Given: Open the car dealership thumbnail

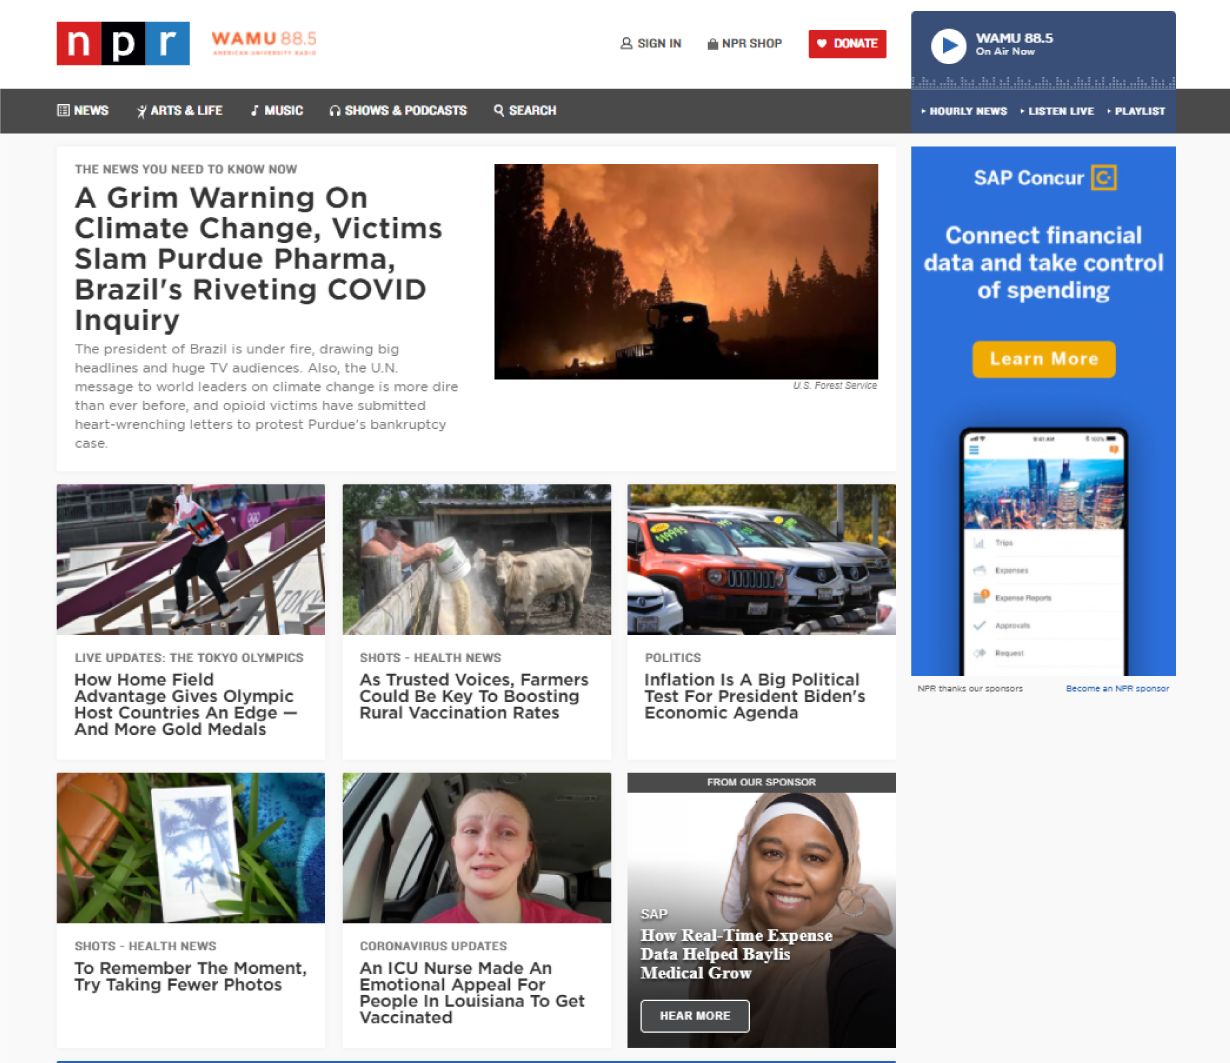Looking at the screenshot, I should 762,559.
